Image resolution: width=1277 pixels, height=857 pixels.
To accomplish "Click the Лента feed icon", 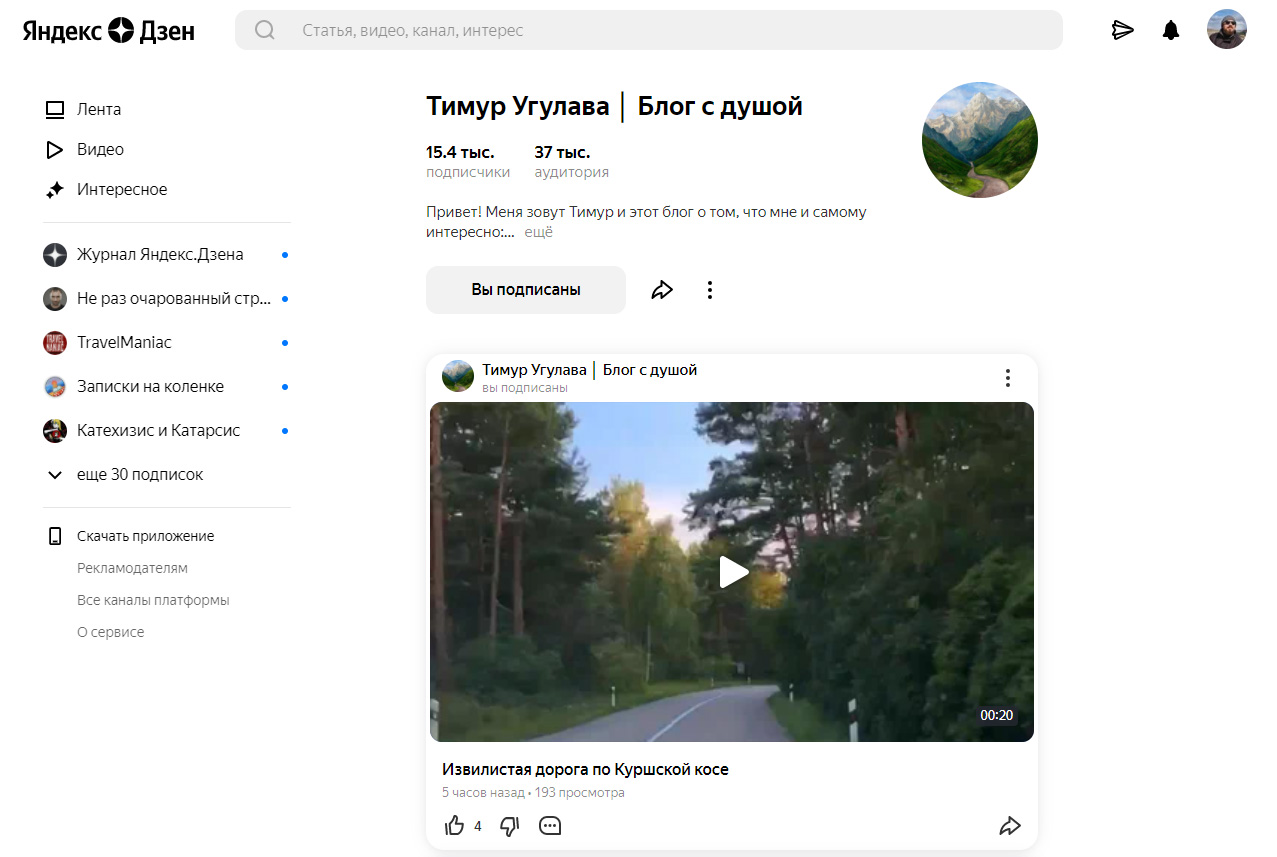I will pos(55,110).
